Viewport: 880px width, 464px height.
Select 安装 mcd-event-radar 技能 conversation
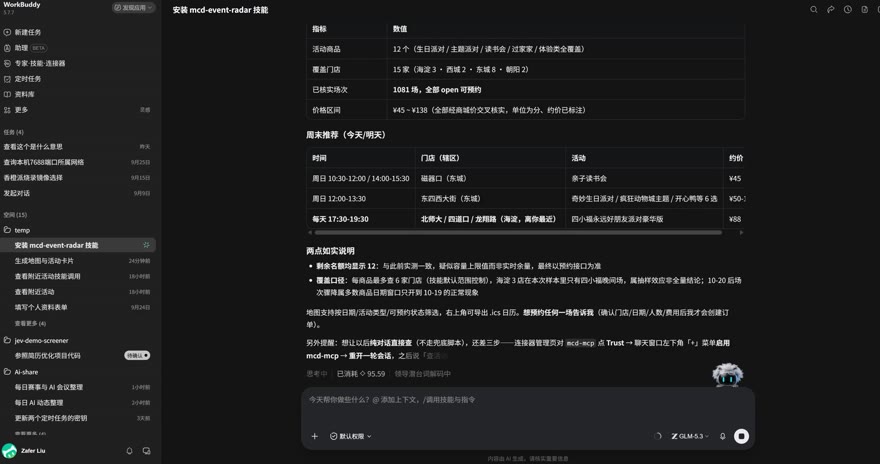click(78, 245)
